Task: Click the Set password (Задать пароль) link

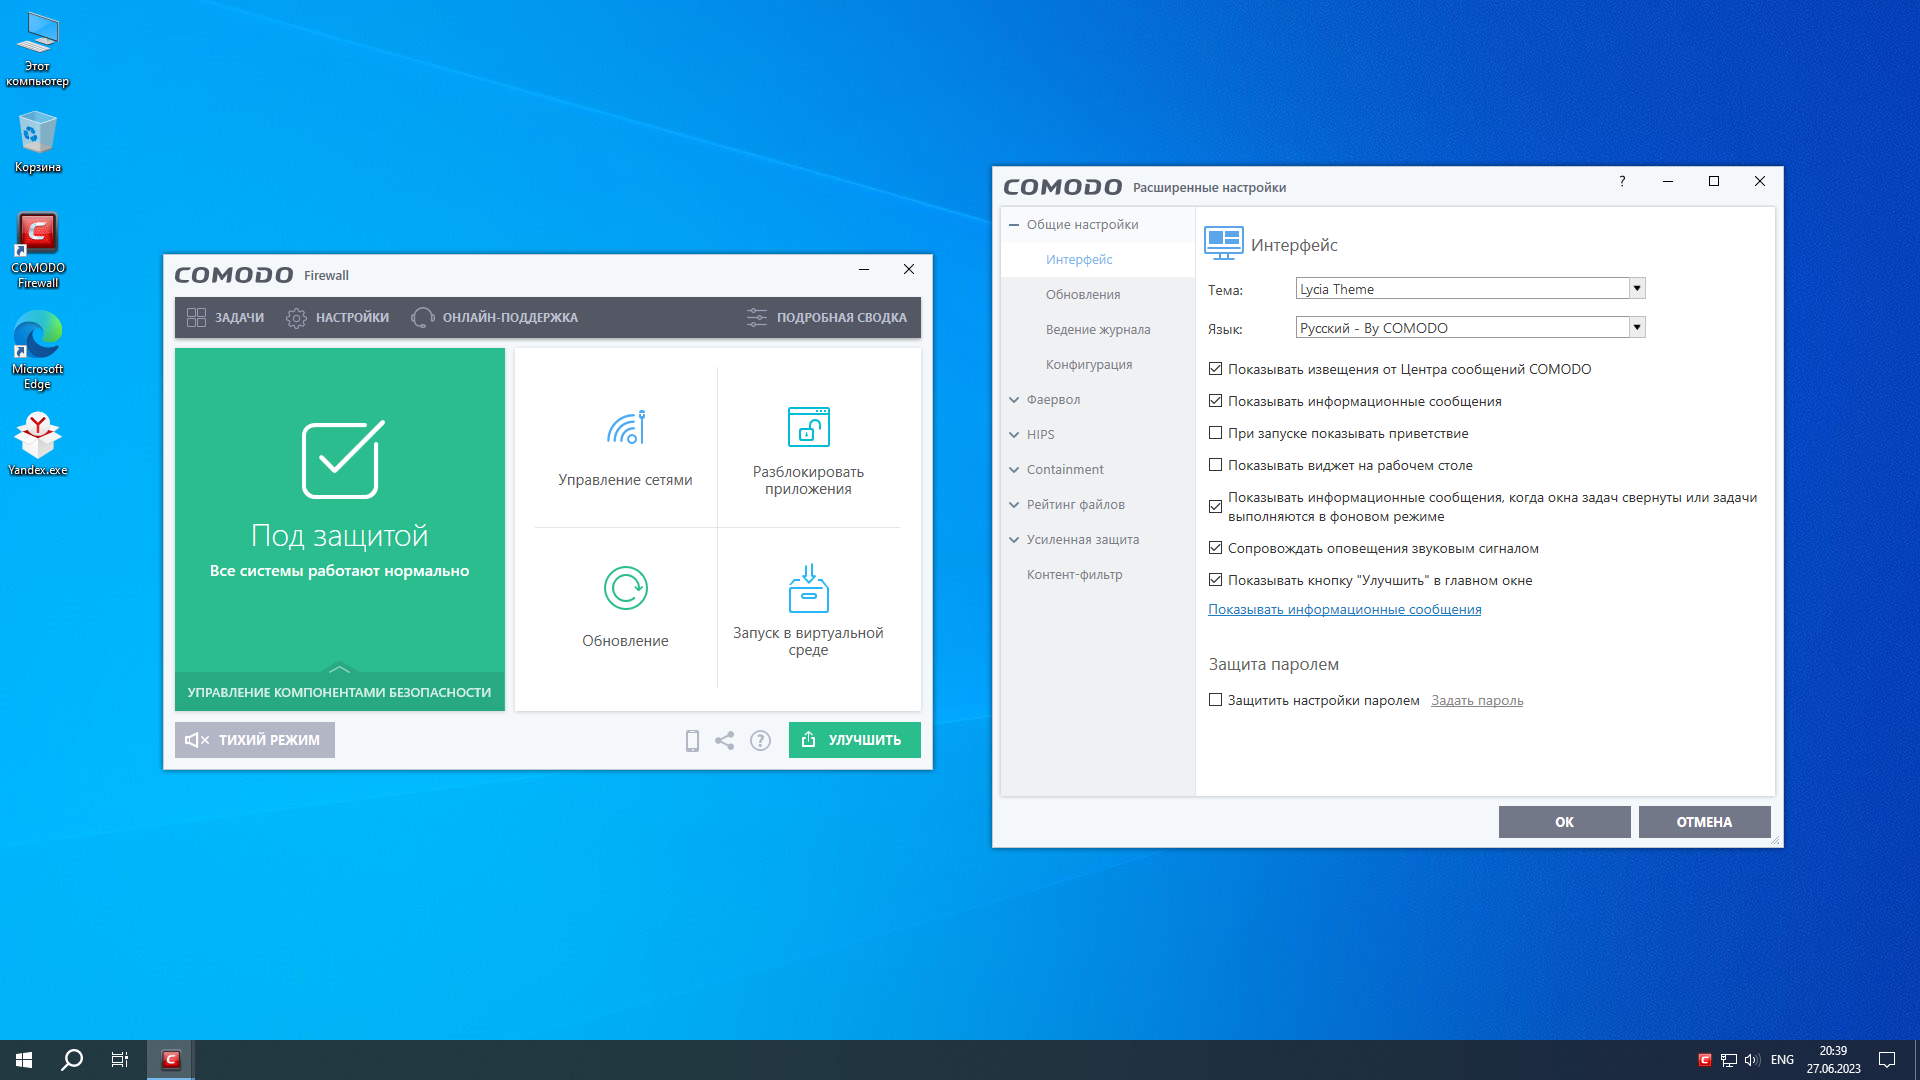Action: (x=1477, y=701)
